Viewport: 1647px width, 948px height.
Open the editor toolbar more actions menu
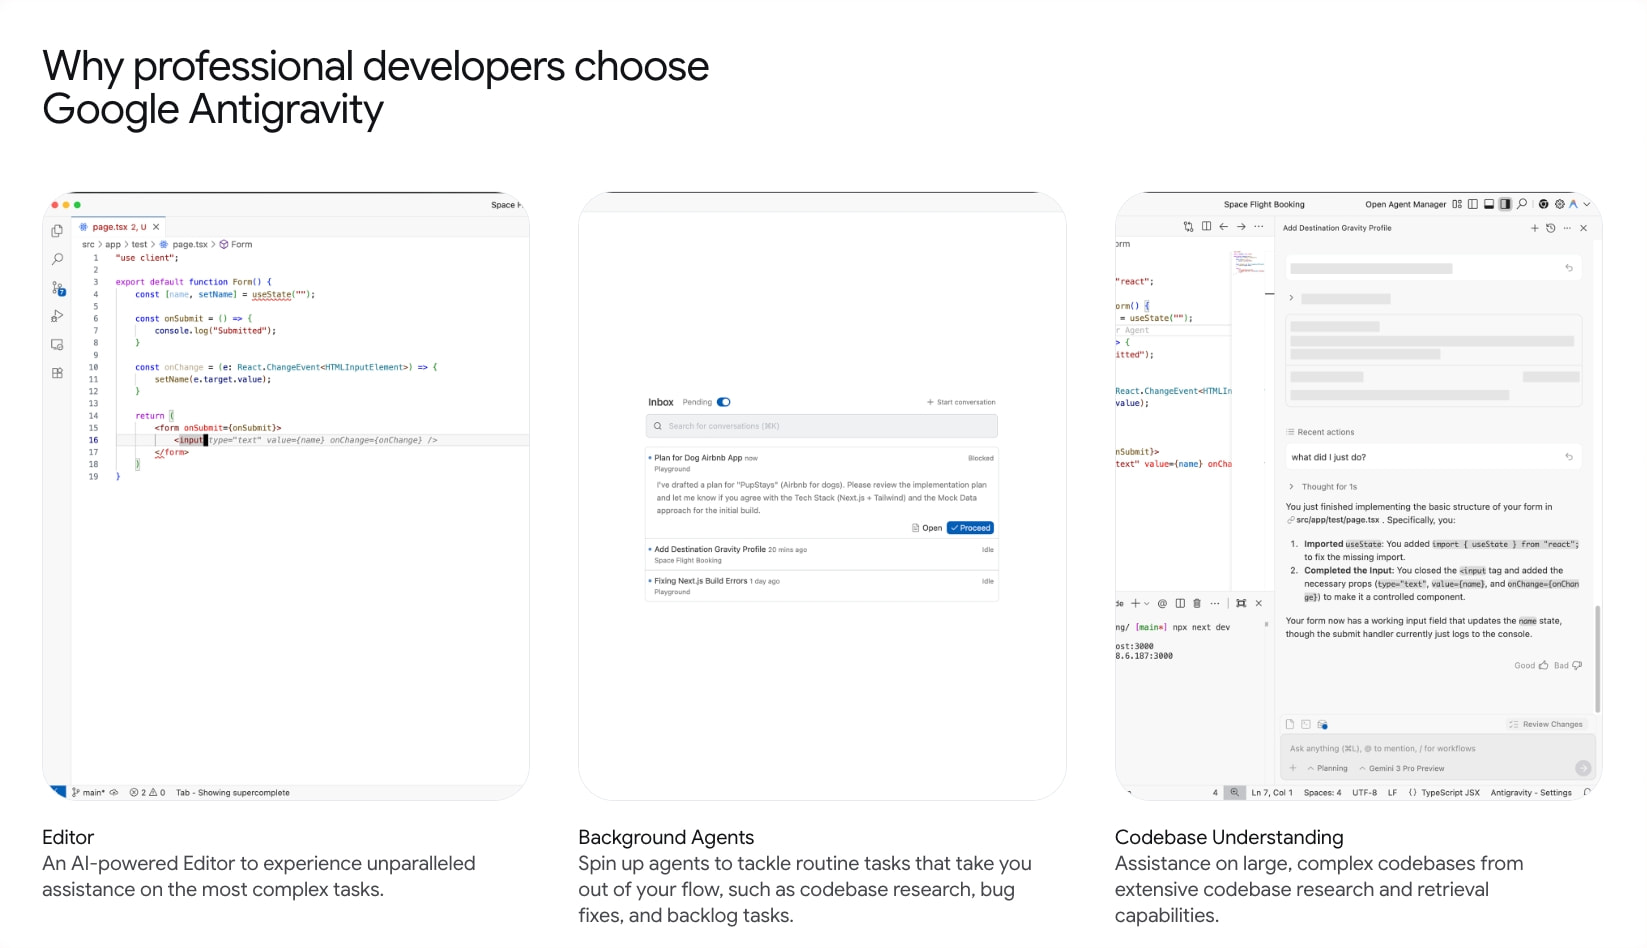pyautogui.click(x=1259, y=227)
